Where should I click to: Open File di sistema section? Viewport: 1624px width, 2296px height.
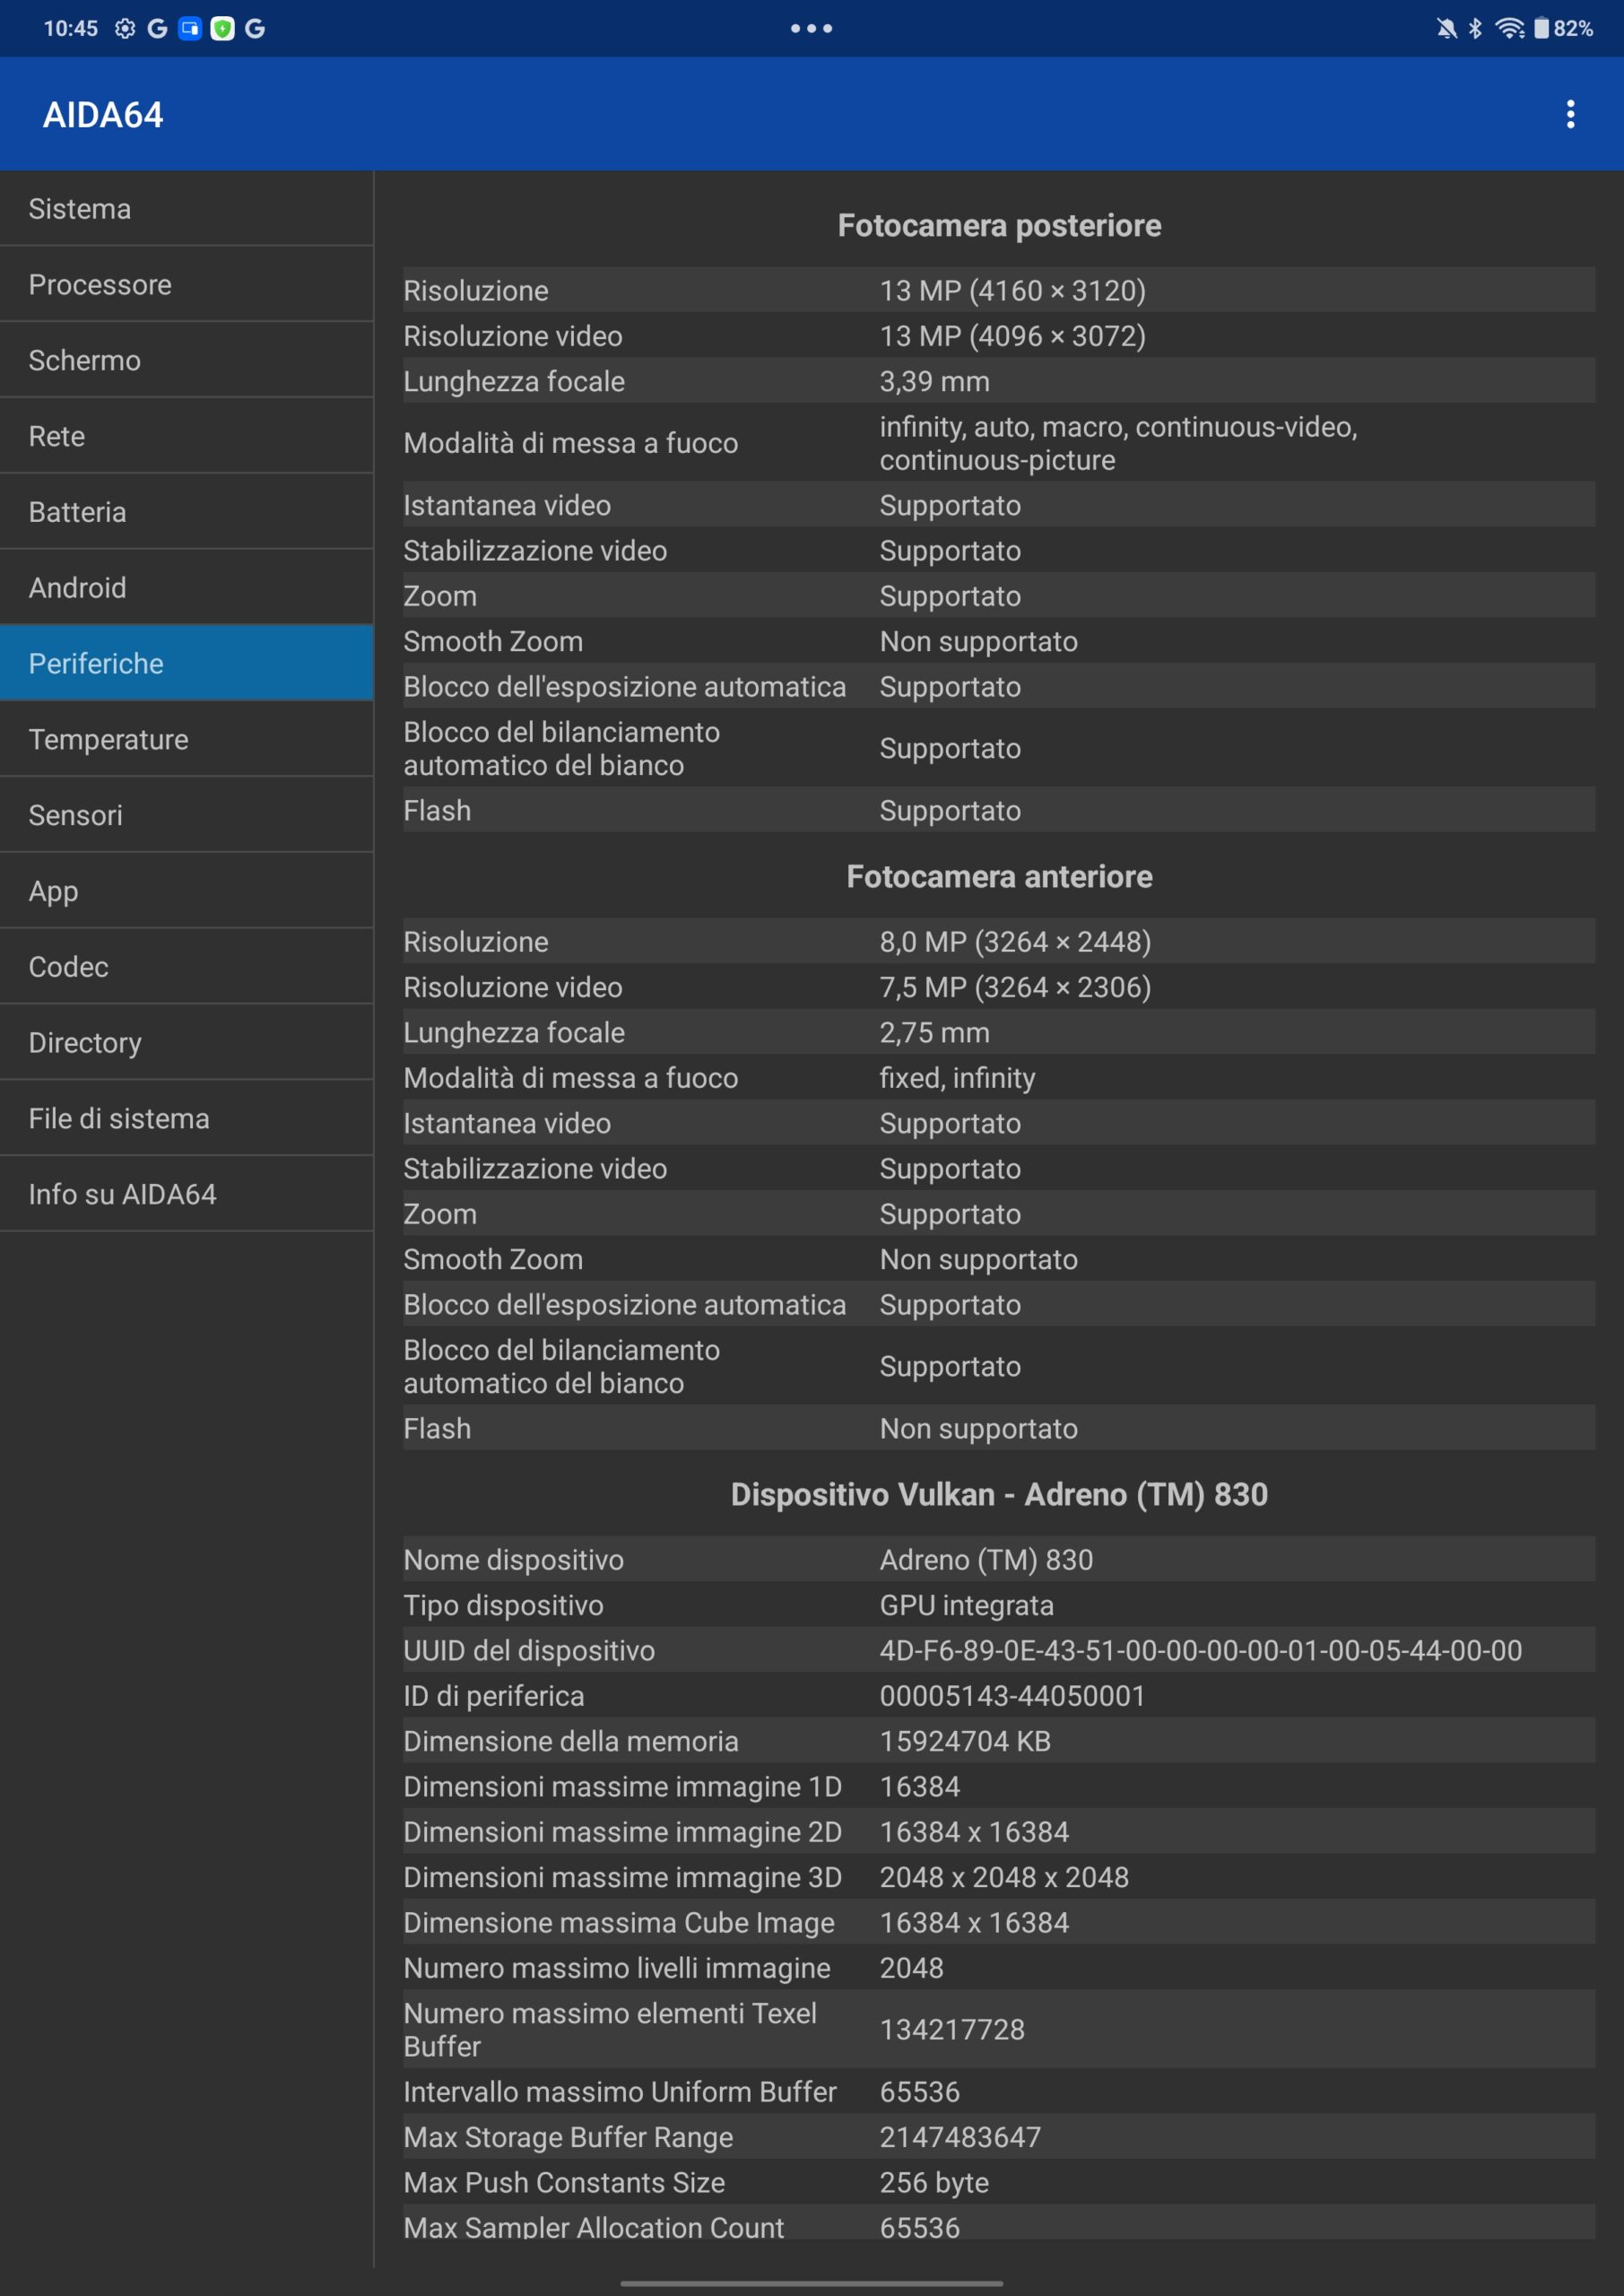pos(186,1118)
